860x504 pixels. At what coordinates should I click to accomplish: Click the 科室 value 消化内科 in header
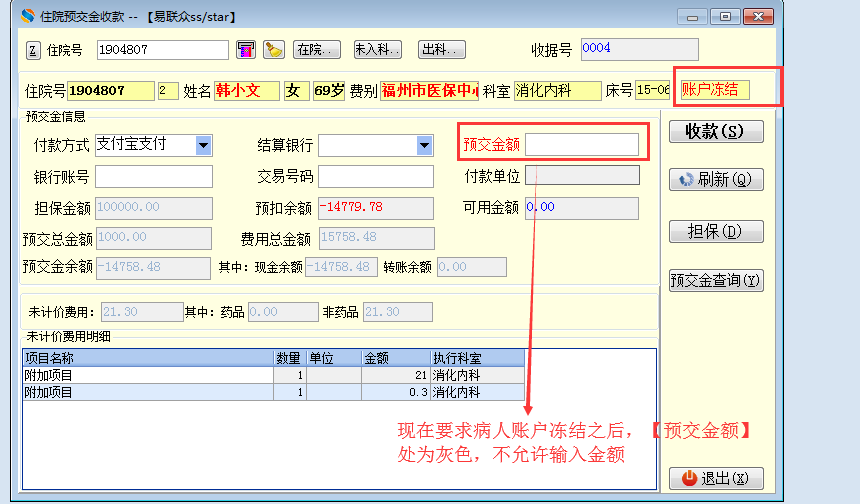(x=557, y=90)
